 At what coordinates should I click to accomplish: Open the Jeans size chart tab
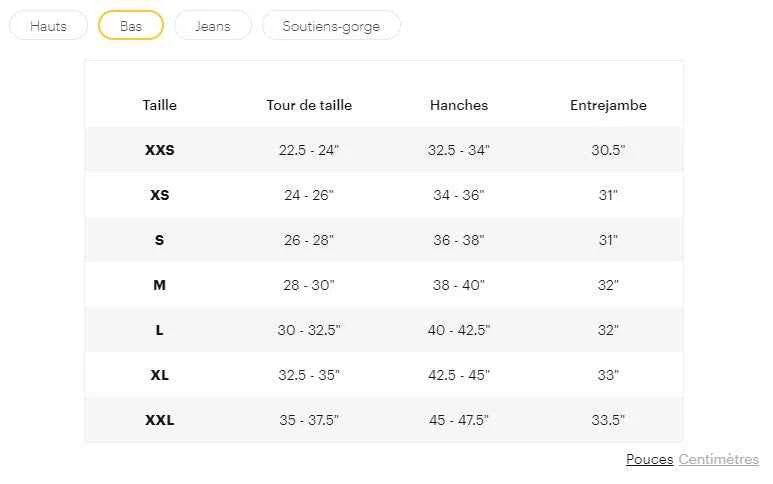tap(212, 26)
